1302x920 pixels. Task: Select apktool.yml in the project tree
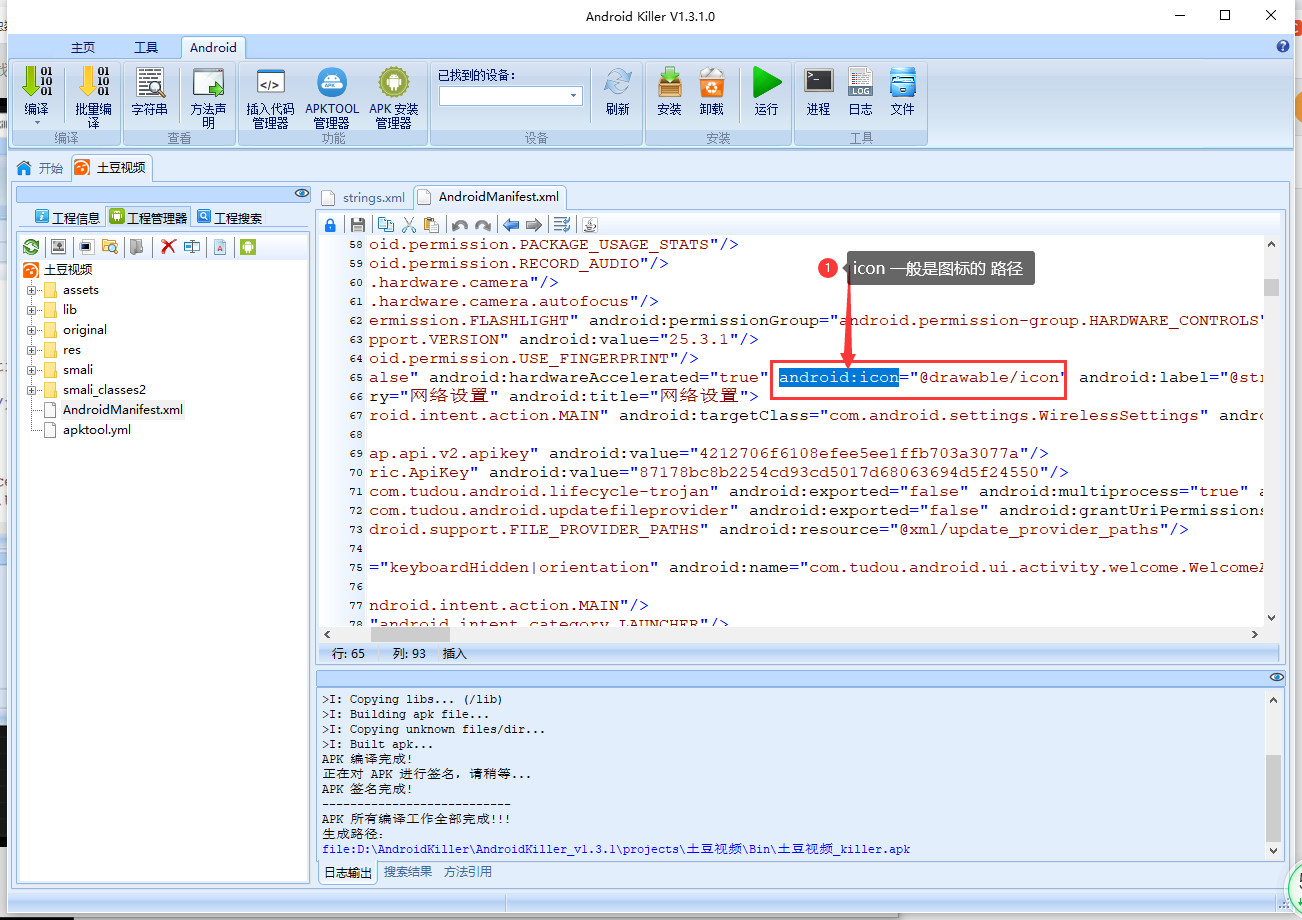[x=97, y=430]
